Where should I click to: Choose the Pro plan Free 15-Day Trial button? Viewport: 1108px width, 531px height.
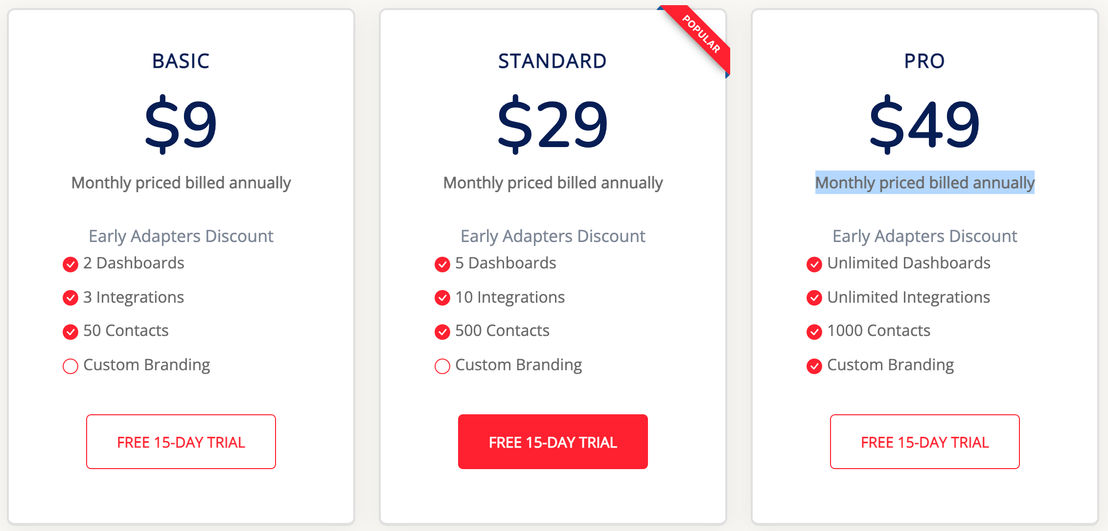[924, 442]
